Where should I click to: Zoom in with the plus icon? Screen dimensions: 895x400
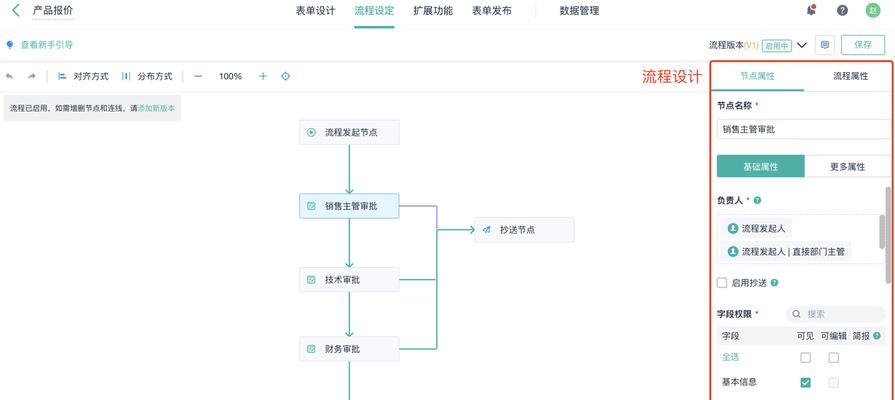click(x=263, y=76)
